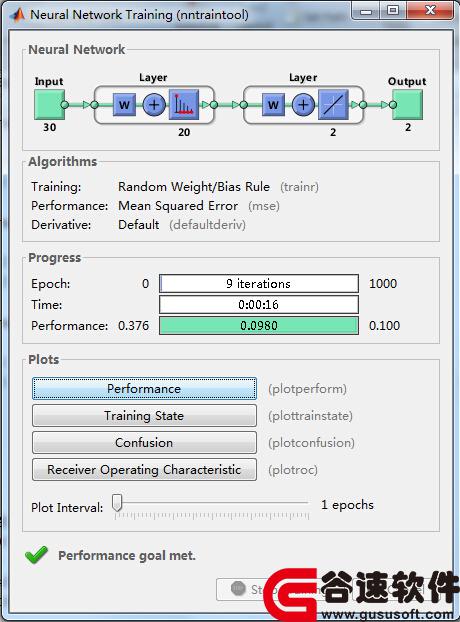Click the '(defaultderiv)' function name
The image size is (460, 622).
pos(207,225)
